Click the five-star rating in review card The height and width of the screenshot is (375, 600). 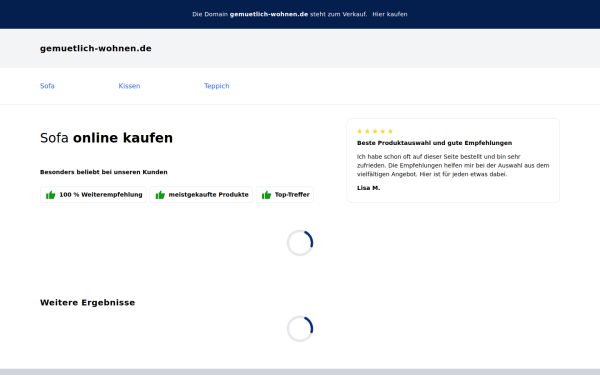click(375, 131)
